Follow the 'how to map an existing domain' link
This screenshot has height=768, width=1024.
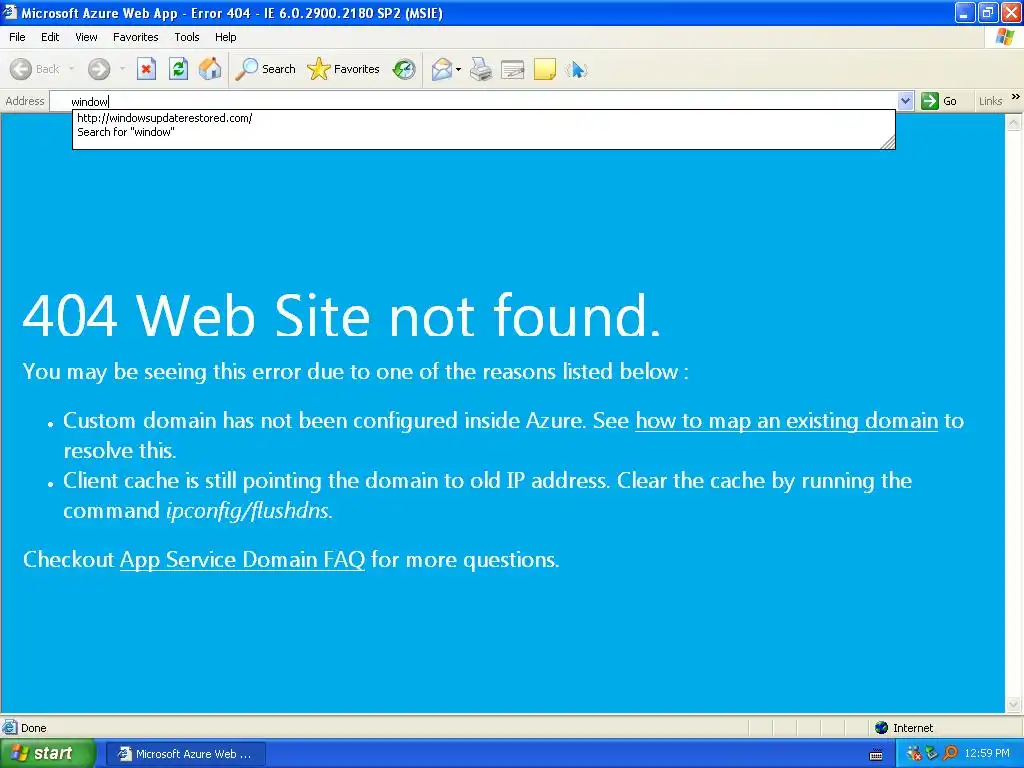click(x=786, y=421)
